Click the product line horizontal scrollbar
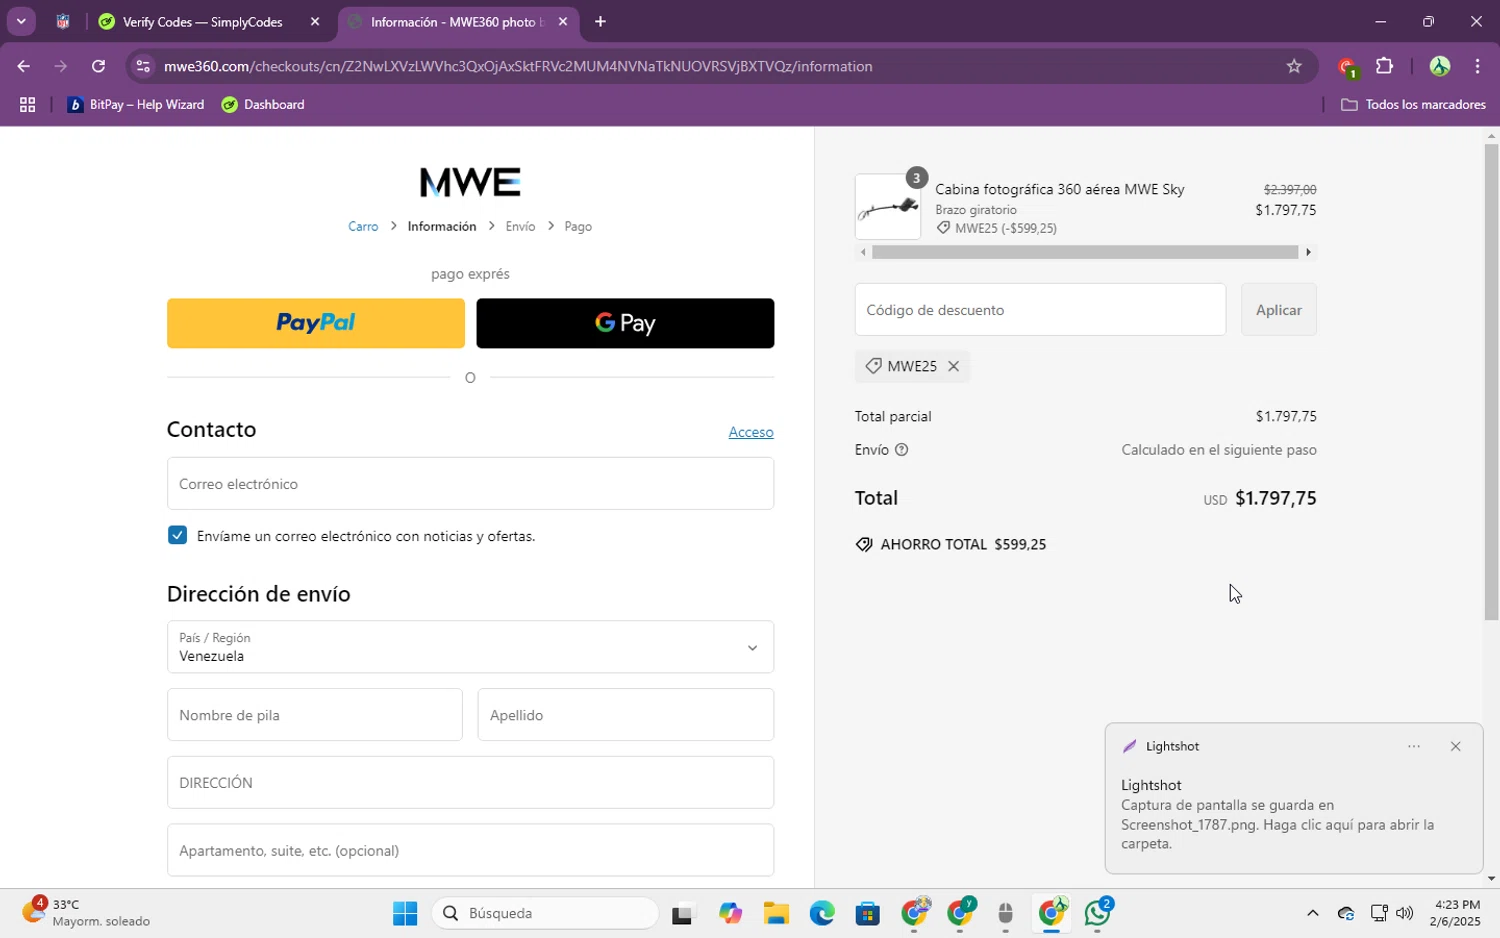1500x938 pixels. [1085, 252]
